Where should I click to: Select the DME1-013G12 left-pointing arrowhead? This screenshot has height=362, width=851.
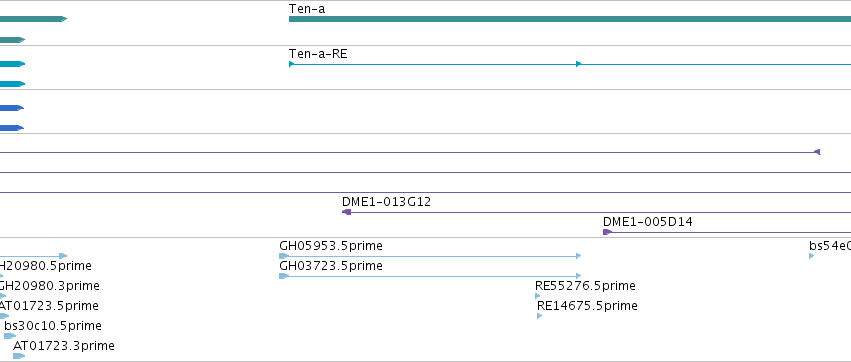346,212
